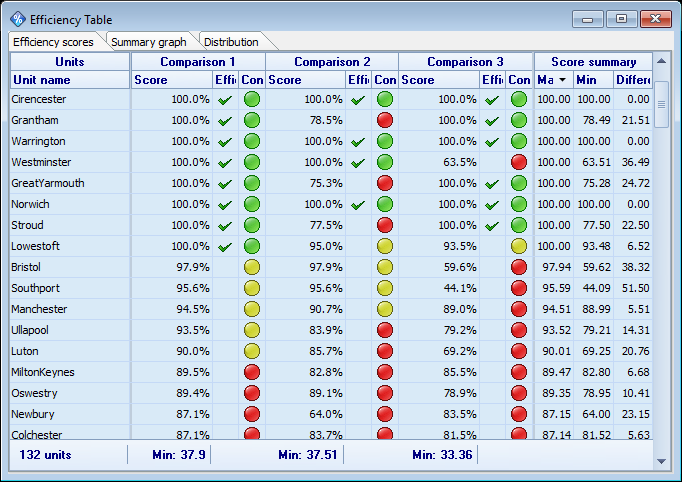Click yellow status circle for Bristol Comparison 1

[251, 268]
